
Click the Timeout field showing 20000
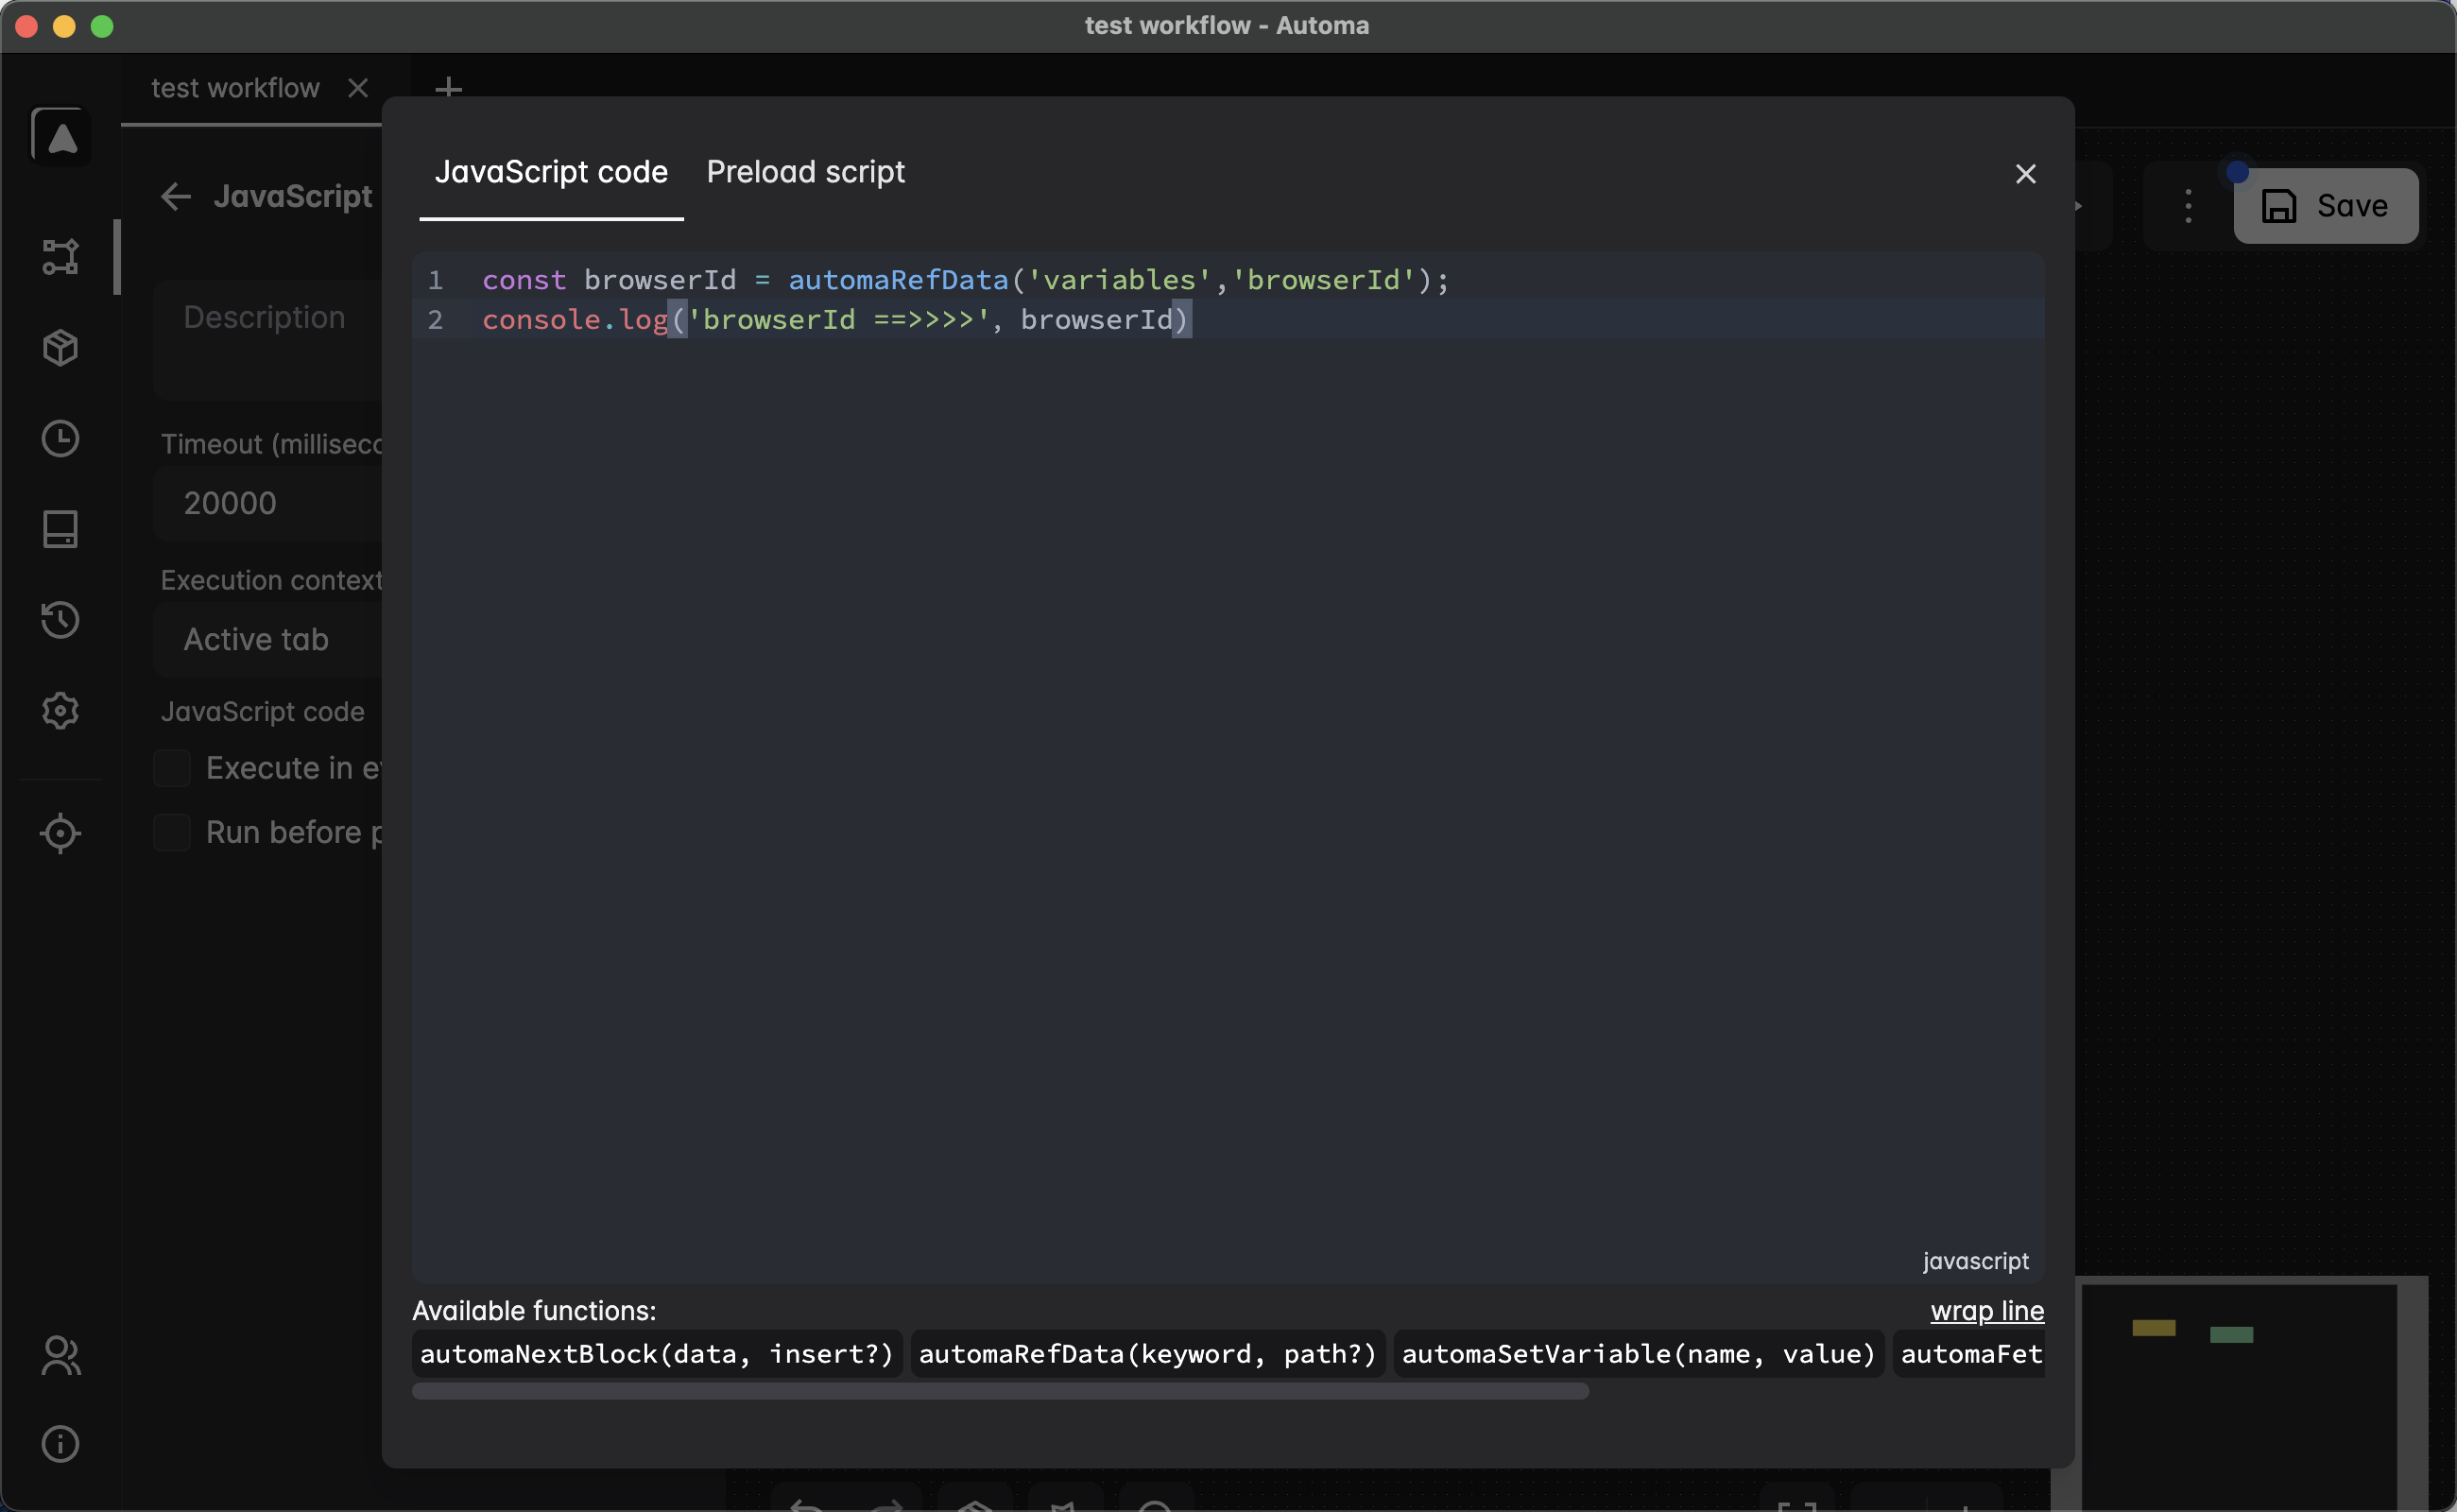(x=268, y=503)
